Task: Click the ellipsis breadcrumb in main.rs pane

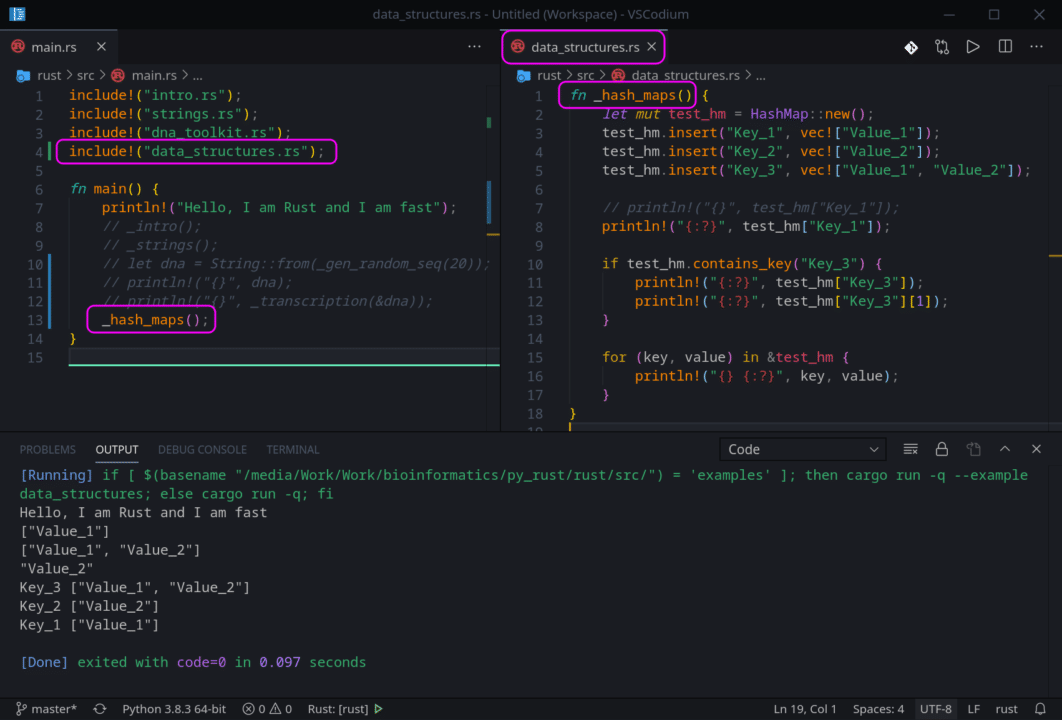Action: (197, 76)
